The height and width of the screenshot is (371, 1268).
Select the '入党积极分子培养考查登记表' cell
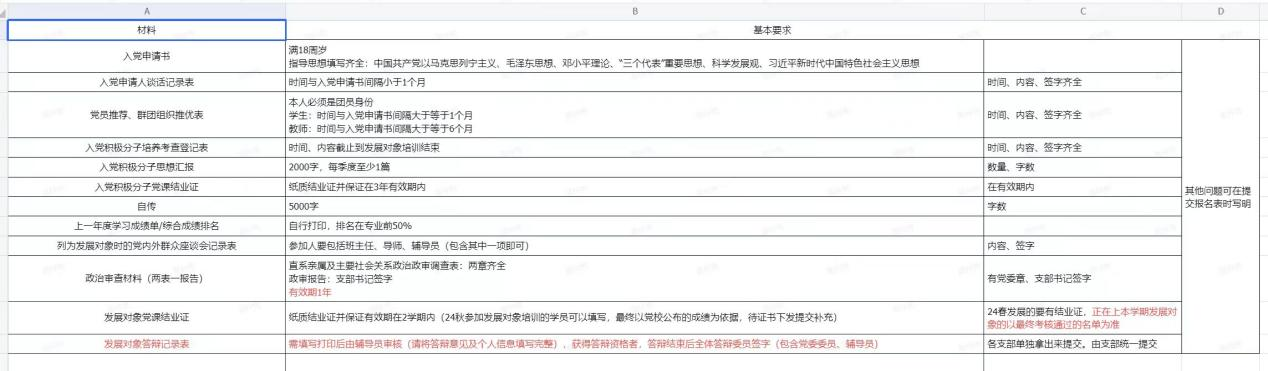[x=146, y=148]
